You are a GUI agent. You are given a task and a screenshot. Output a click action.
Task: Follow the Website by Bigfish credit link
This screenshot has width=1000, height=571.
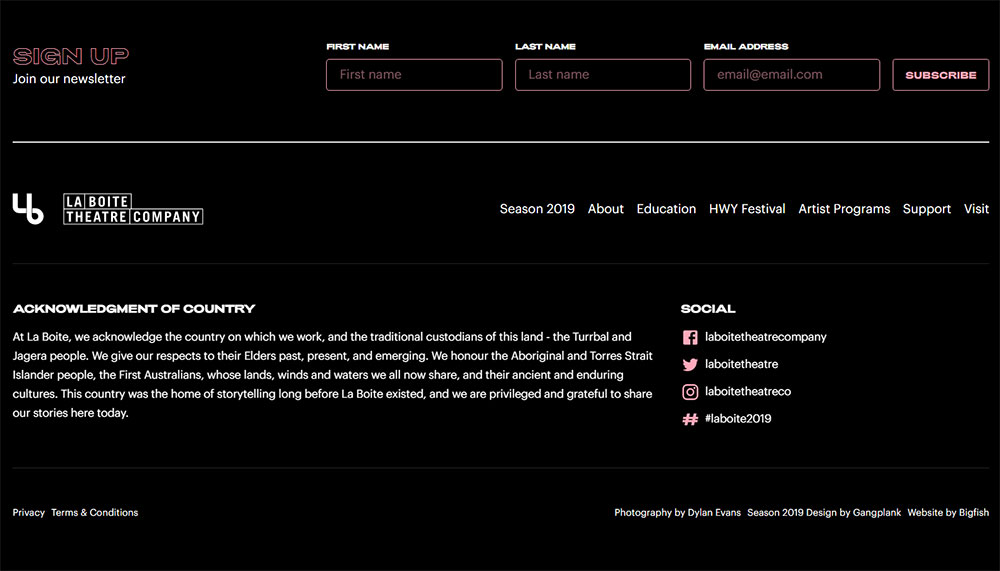coord(948,513)
